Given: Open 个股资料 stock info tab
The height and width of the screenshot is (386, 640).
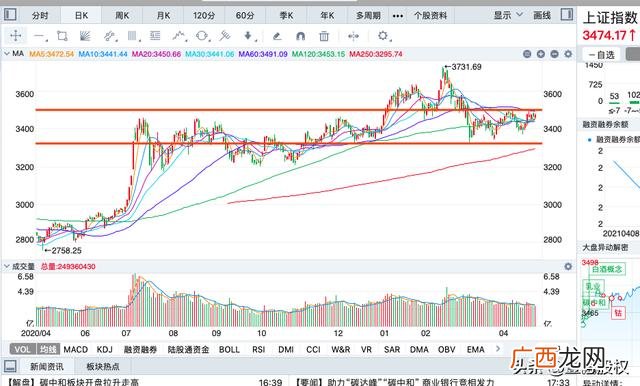Looking at the screenshot, I should click(x=431, y=16).
